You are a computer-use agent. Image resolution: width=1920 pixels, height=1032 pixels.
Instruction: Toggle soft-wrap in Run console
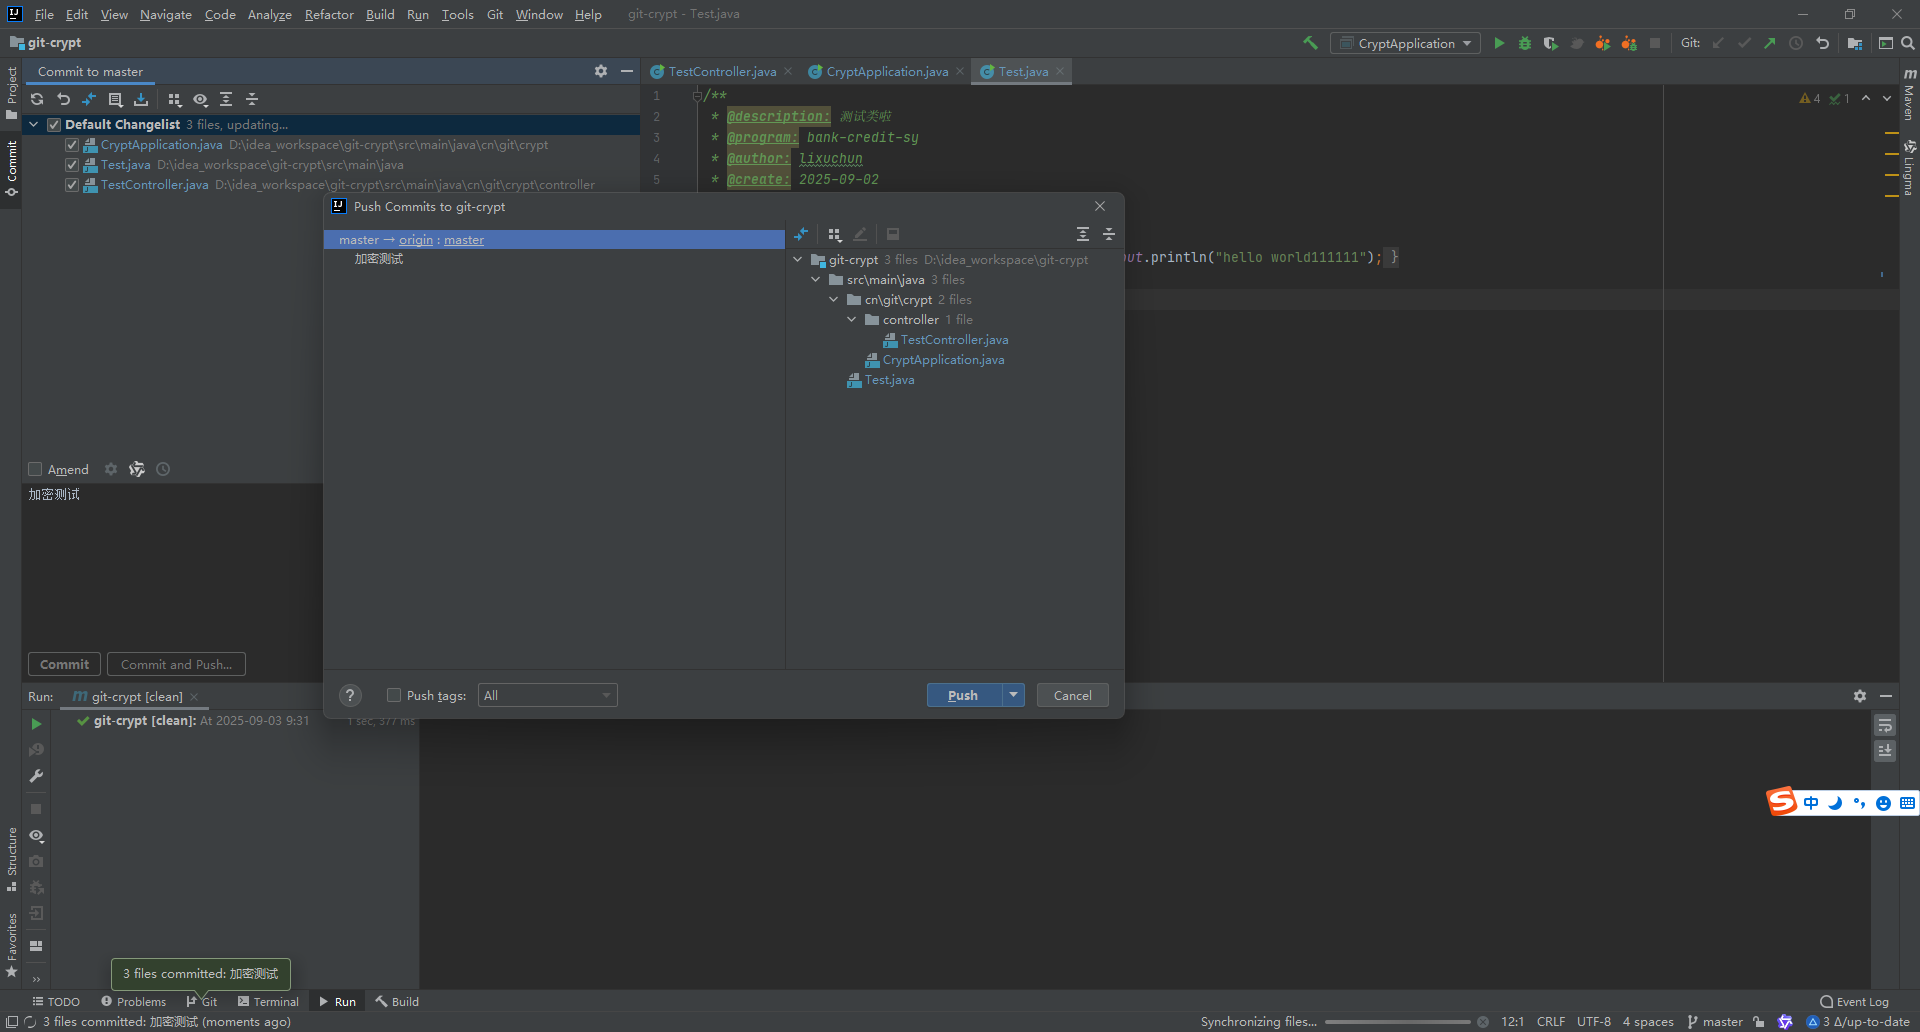tap(1885, 724)
